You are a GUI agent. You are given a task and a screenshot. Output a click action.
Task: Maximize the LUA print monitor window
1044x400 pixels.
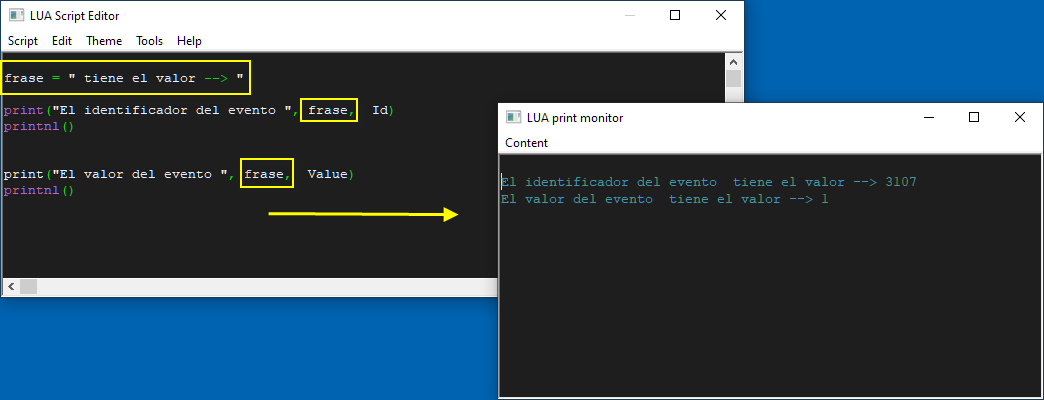pyautogui.click(x=973, y=117)
